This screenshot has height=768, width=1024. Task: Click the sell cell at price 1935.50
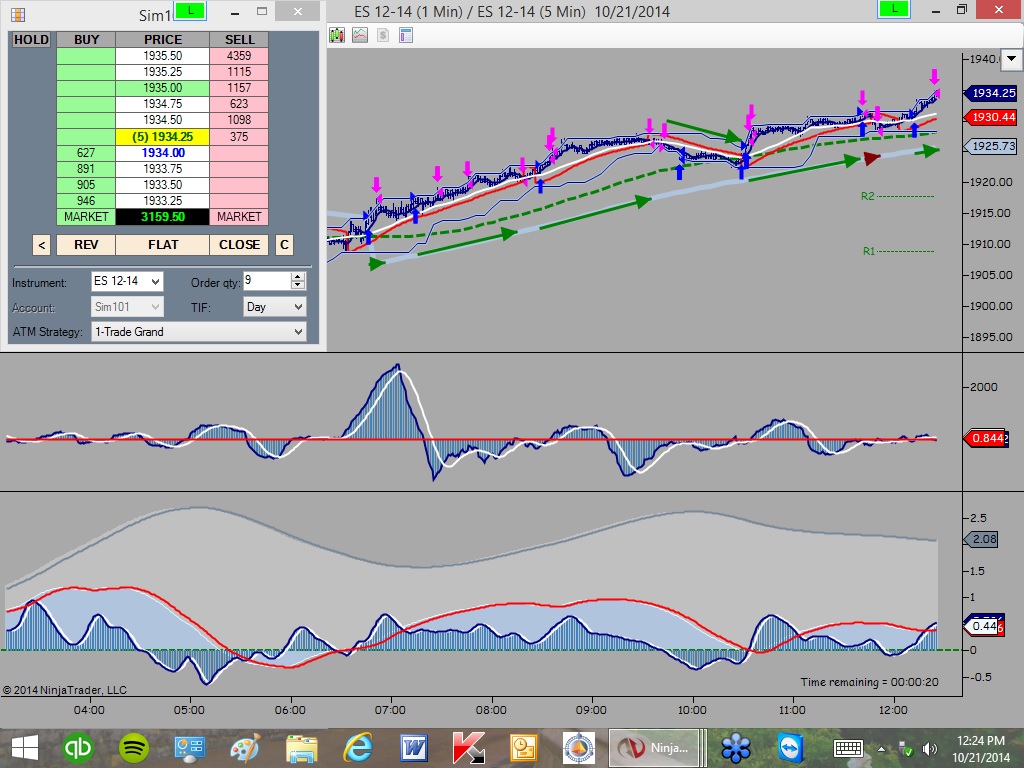pyautogui.click(x=239, y=56)
